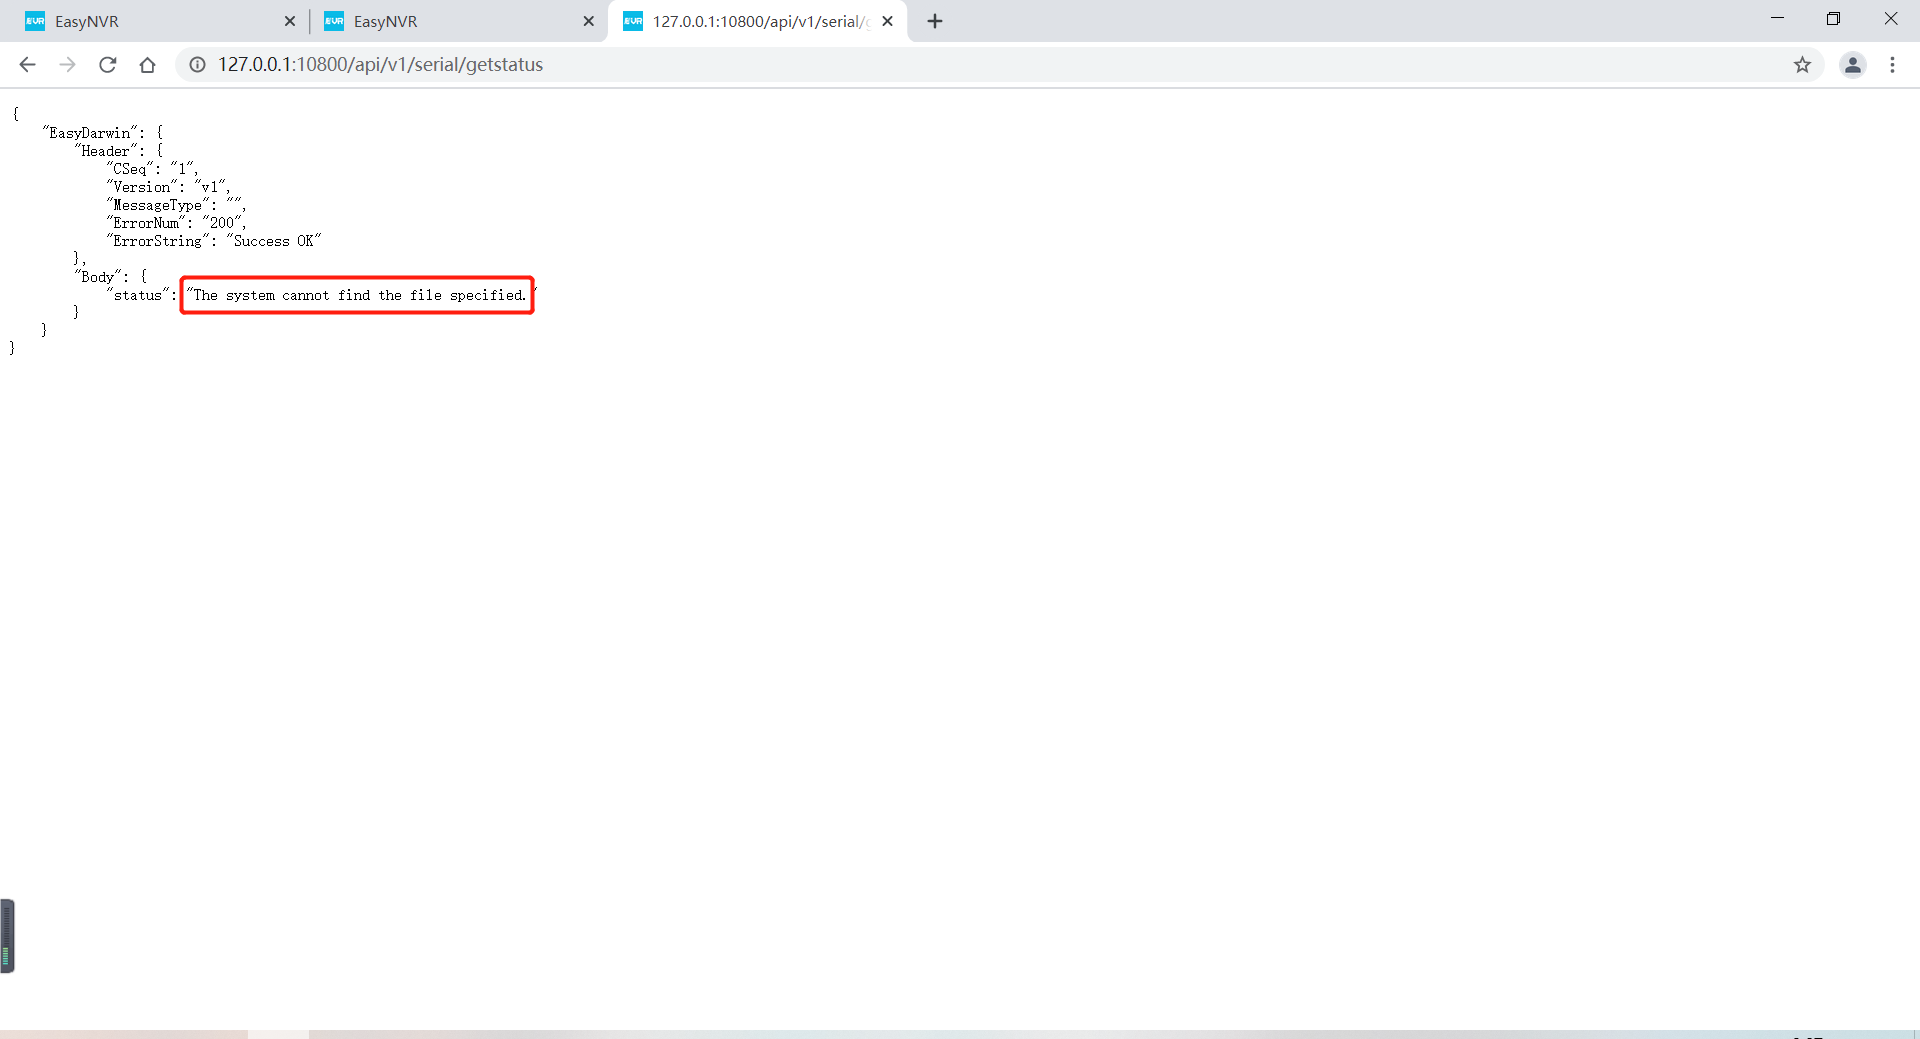Image resolution: width=1920 pixels, height=1039 pixels.
Task: Close the first EasyNVR tab
Action: 290,21
